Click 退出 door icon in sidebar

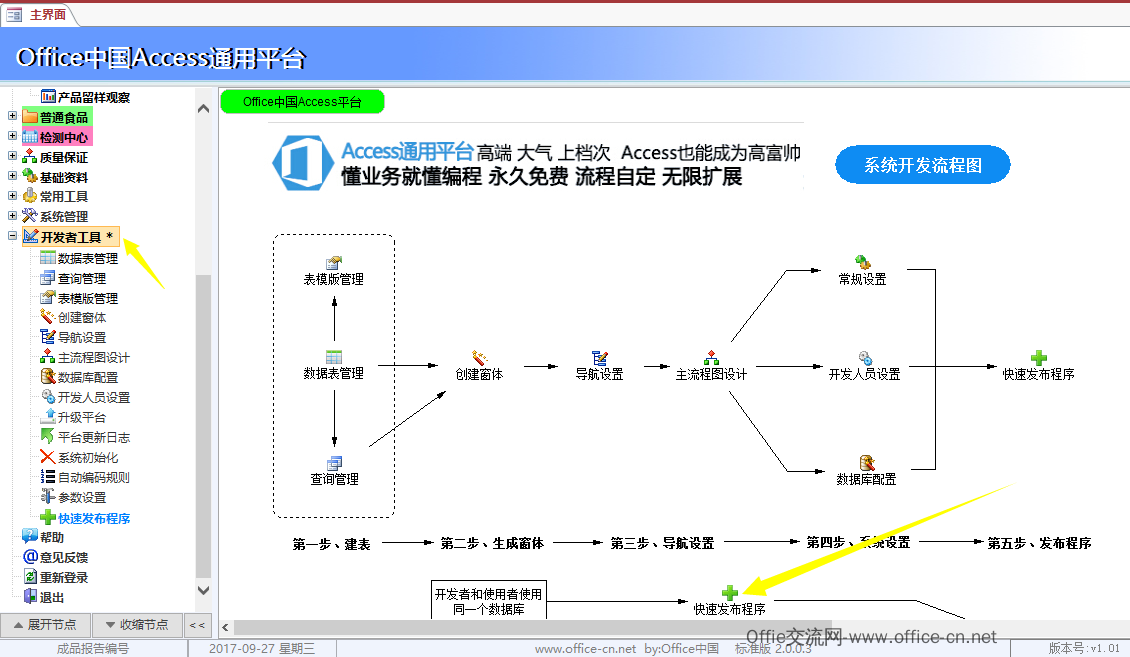[30, 596]
